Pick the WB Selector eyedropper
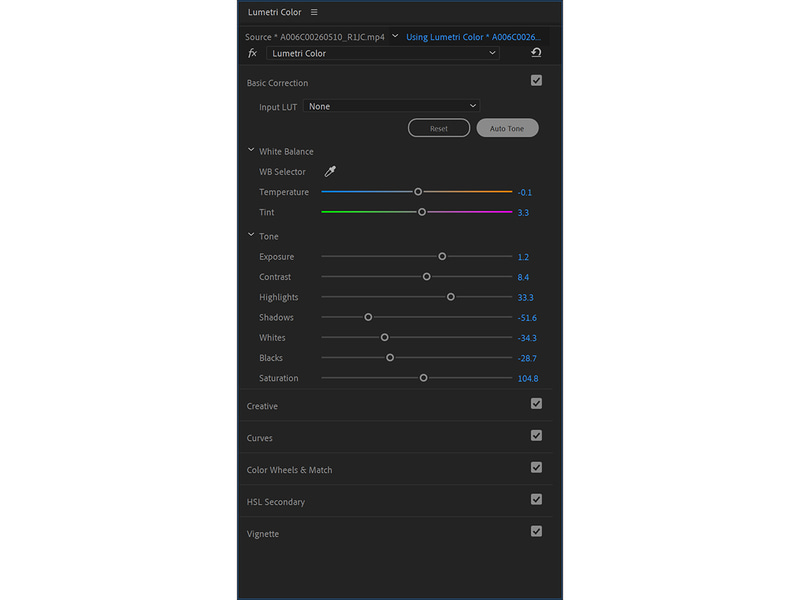 [x=330, y=171]
